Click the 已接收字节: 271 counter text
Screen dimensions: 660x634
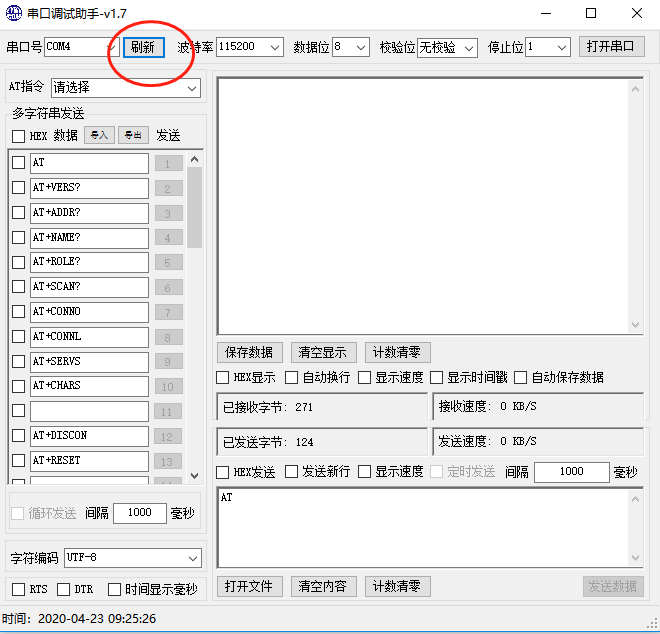[268, 408]
